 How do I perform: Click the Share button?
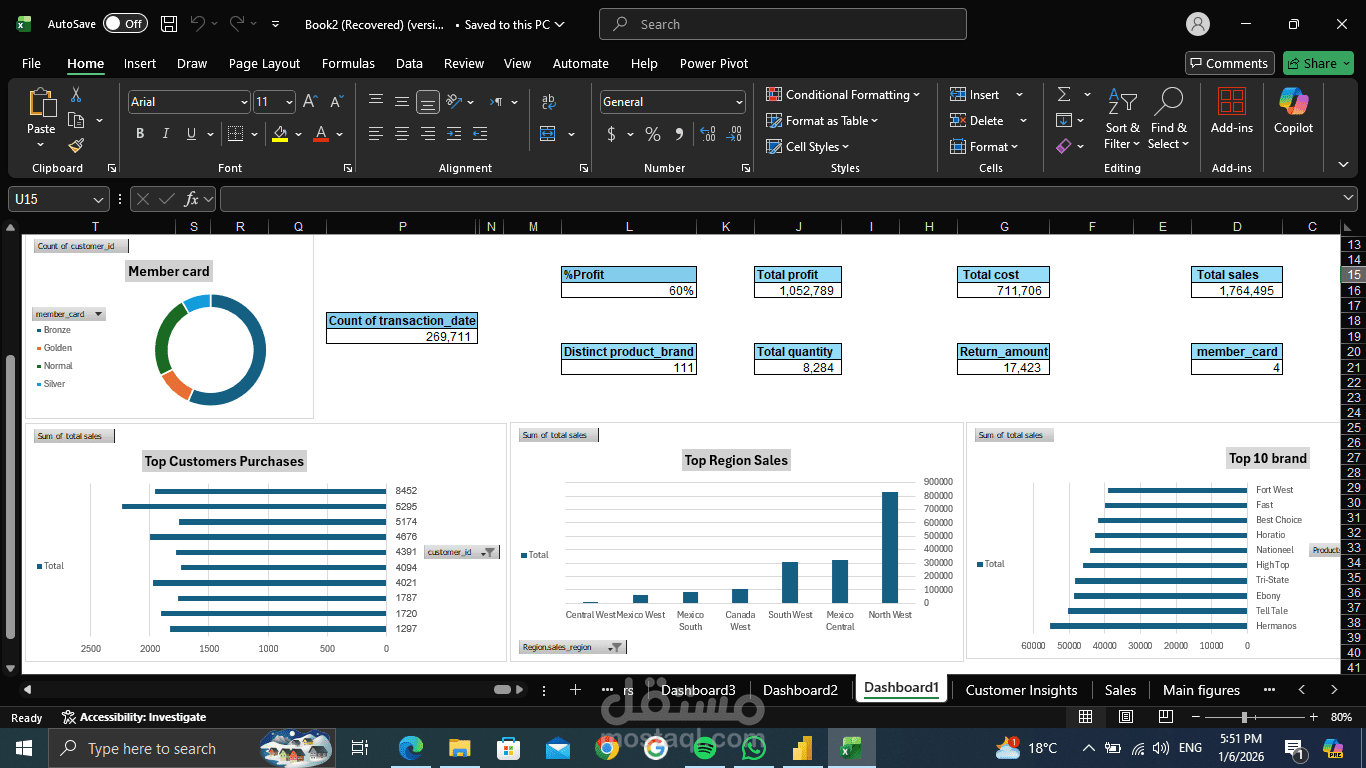(1318, 62)
